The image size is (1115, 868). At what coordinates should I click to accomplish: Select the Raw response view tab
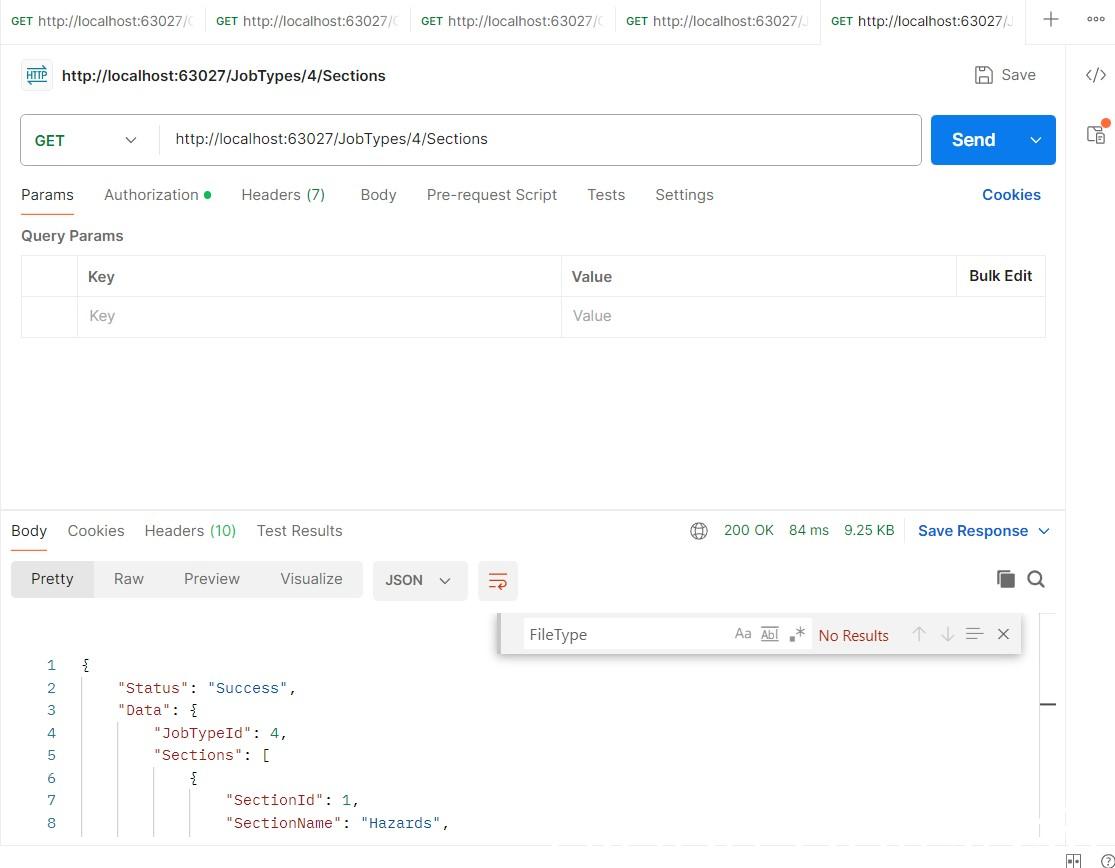point(129,579)
